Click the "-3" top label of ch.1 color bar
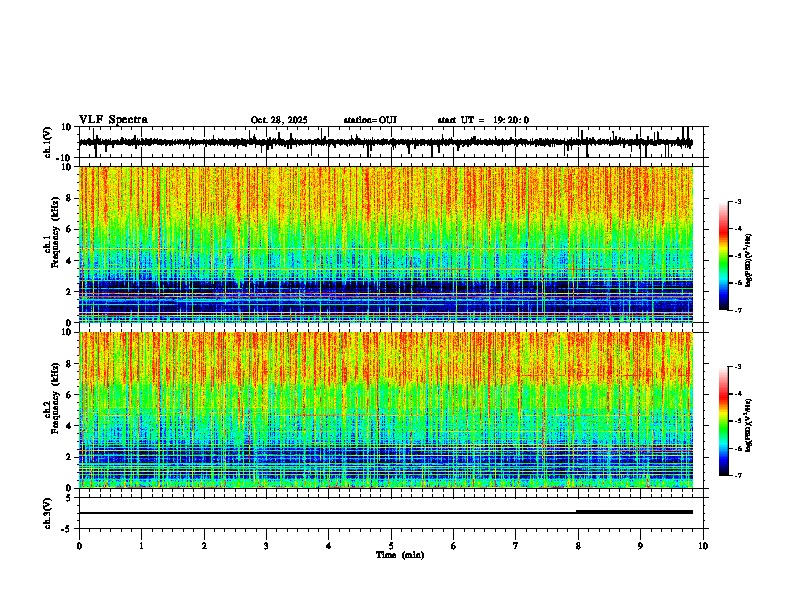This screenshot has height=612, width=792. point(738,202)
